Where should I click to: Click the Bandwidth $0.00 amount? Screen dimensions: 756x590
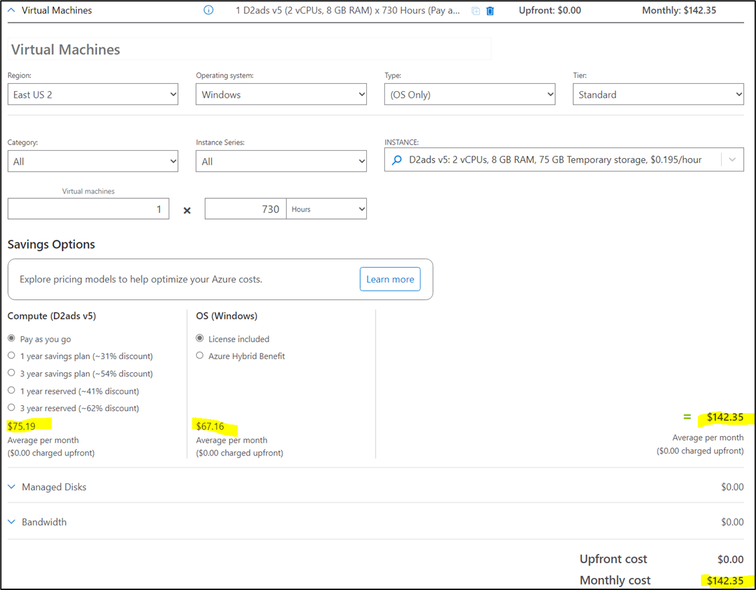732,522
